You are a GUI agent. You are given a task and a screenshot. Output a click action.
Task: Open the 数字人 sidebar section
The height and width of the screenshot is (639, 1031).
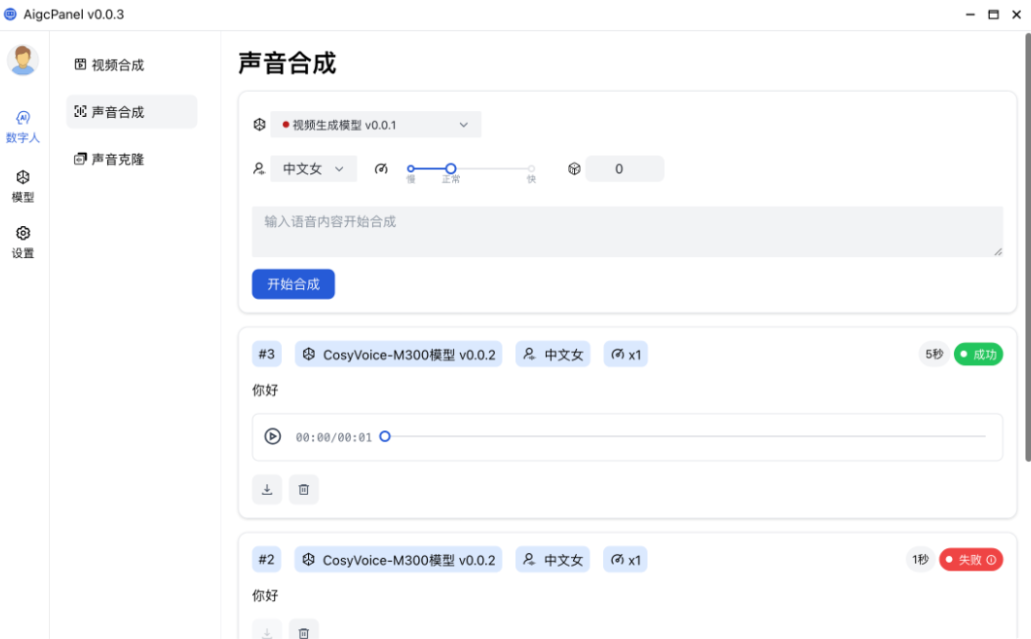coord(23,127)
